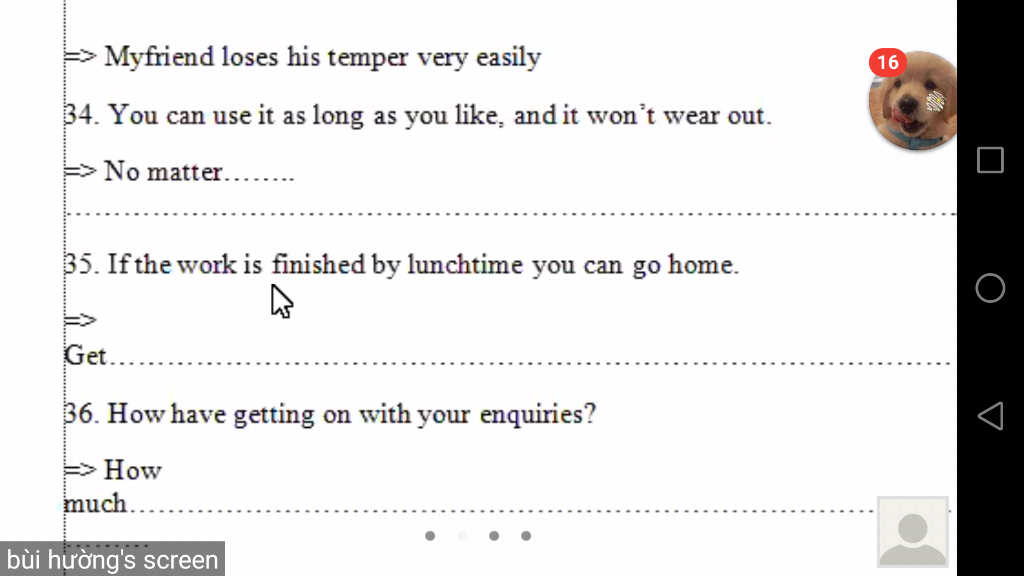Image resolution: width=1024 pixels, height=576 pixels.
Task: Select the second page indicator dot
Action: [x=462, y=536]
